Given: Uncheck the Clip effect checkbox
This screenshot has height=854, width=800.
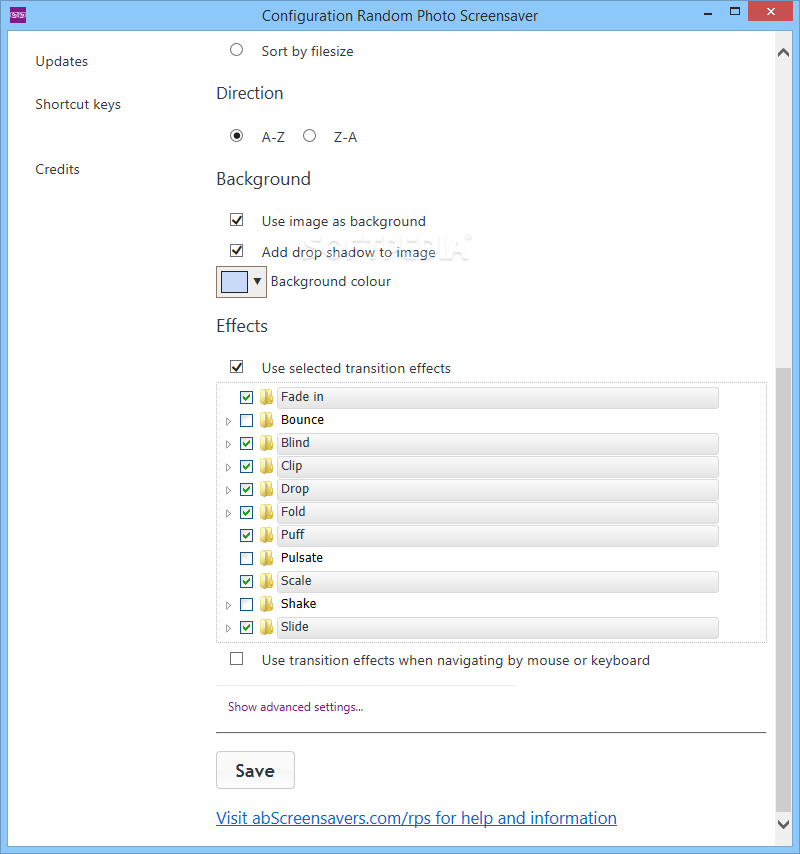Looking at the screenshot, I should [x=246, y=467].
